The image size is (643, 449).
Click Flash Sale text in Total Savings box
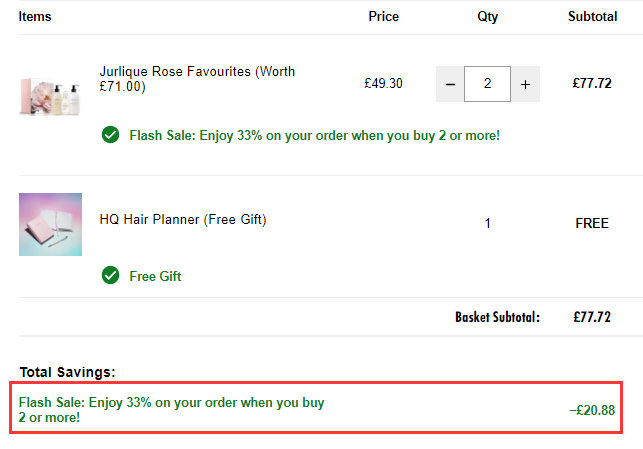[x=171, y=410]
